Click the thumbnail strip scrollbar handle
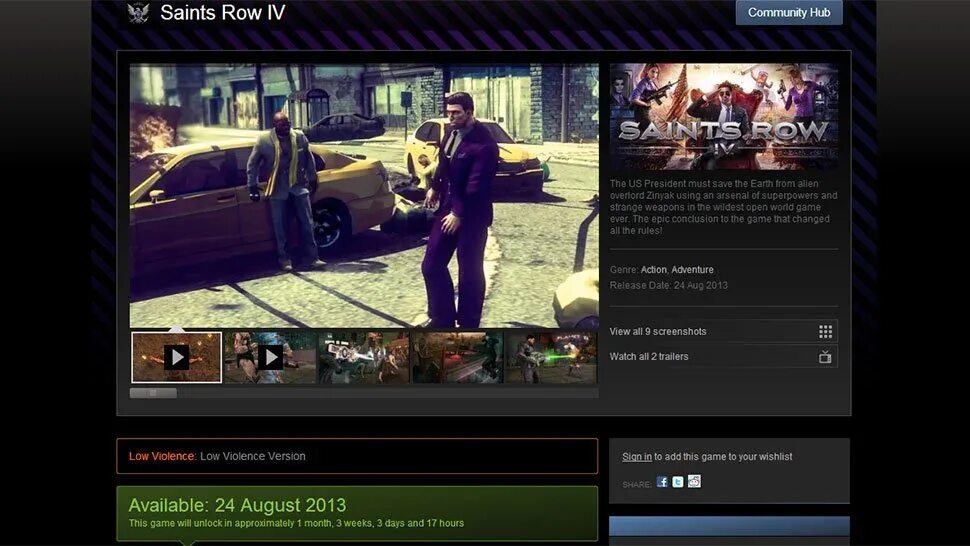Image resolution: width=970 pixels, height=546 pixels. coord(153,393)
